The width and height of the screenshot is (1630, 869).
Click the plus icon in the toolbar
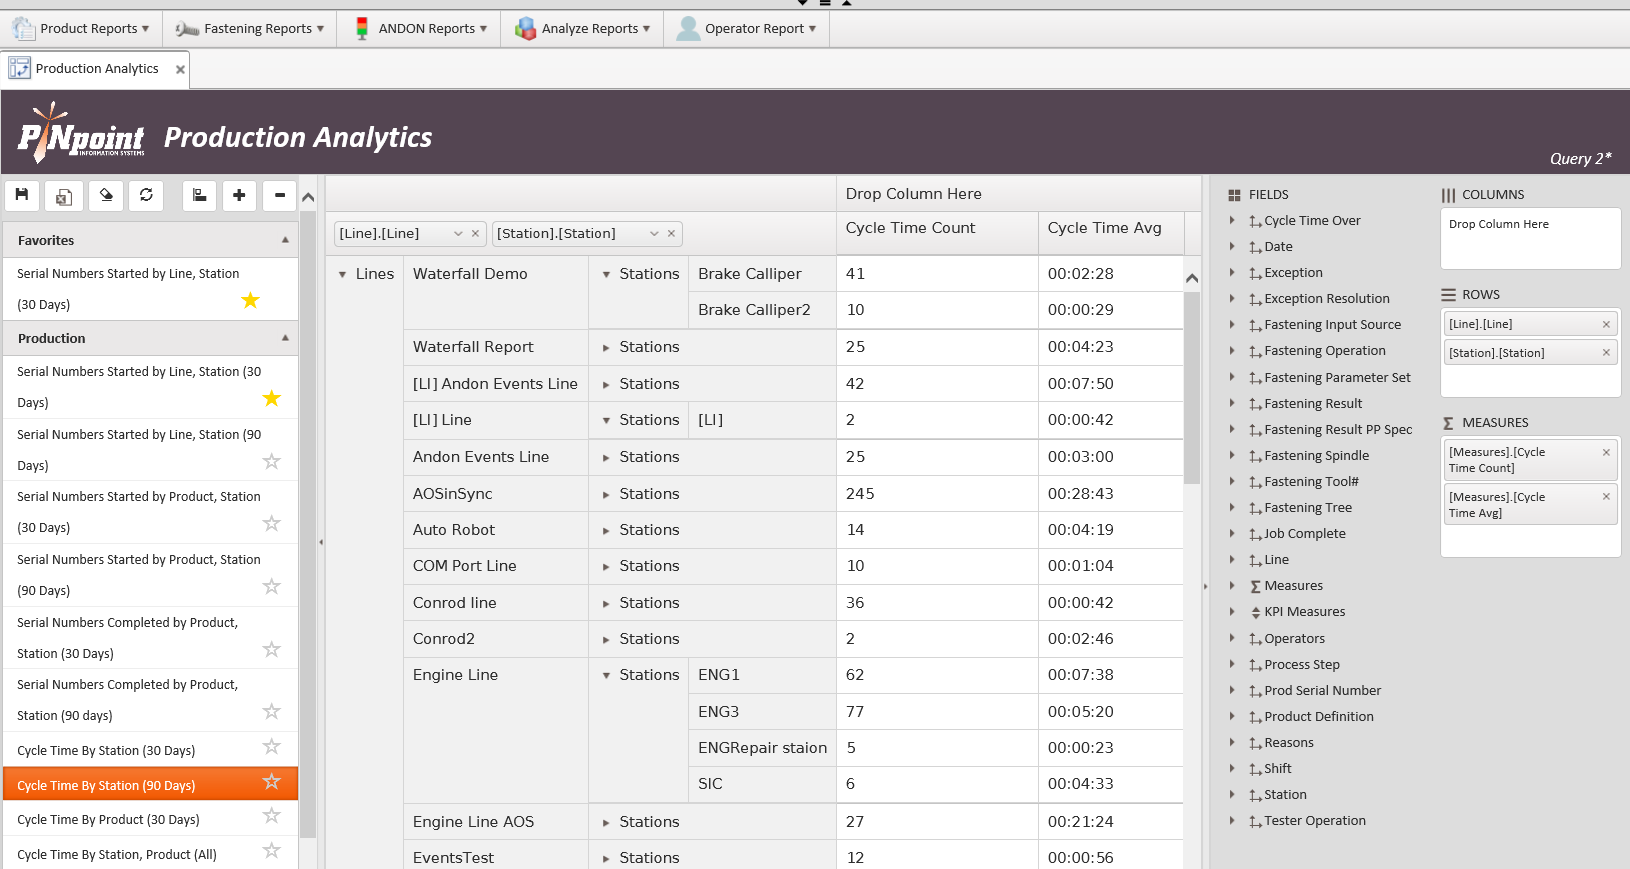tap(239, 195)
